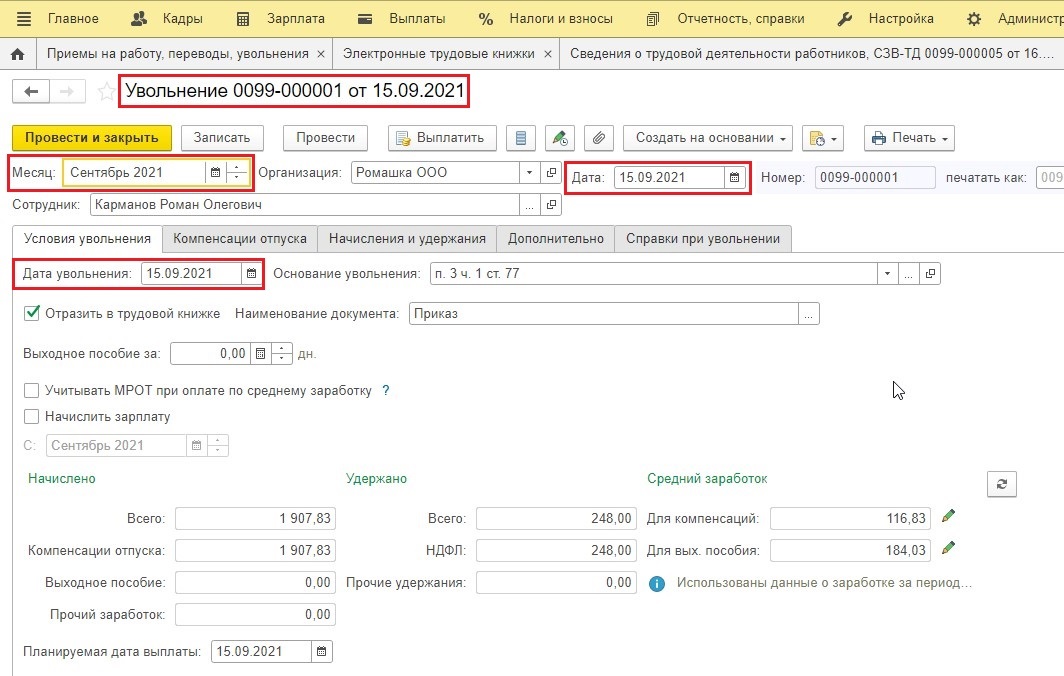Click the Наименование документа input field
1064x676 pixels.
pyautogui.click(x=604, y=314)
